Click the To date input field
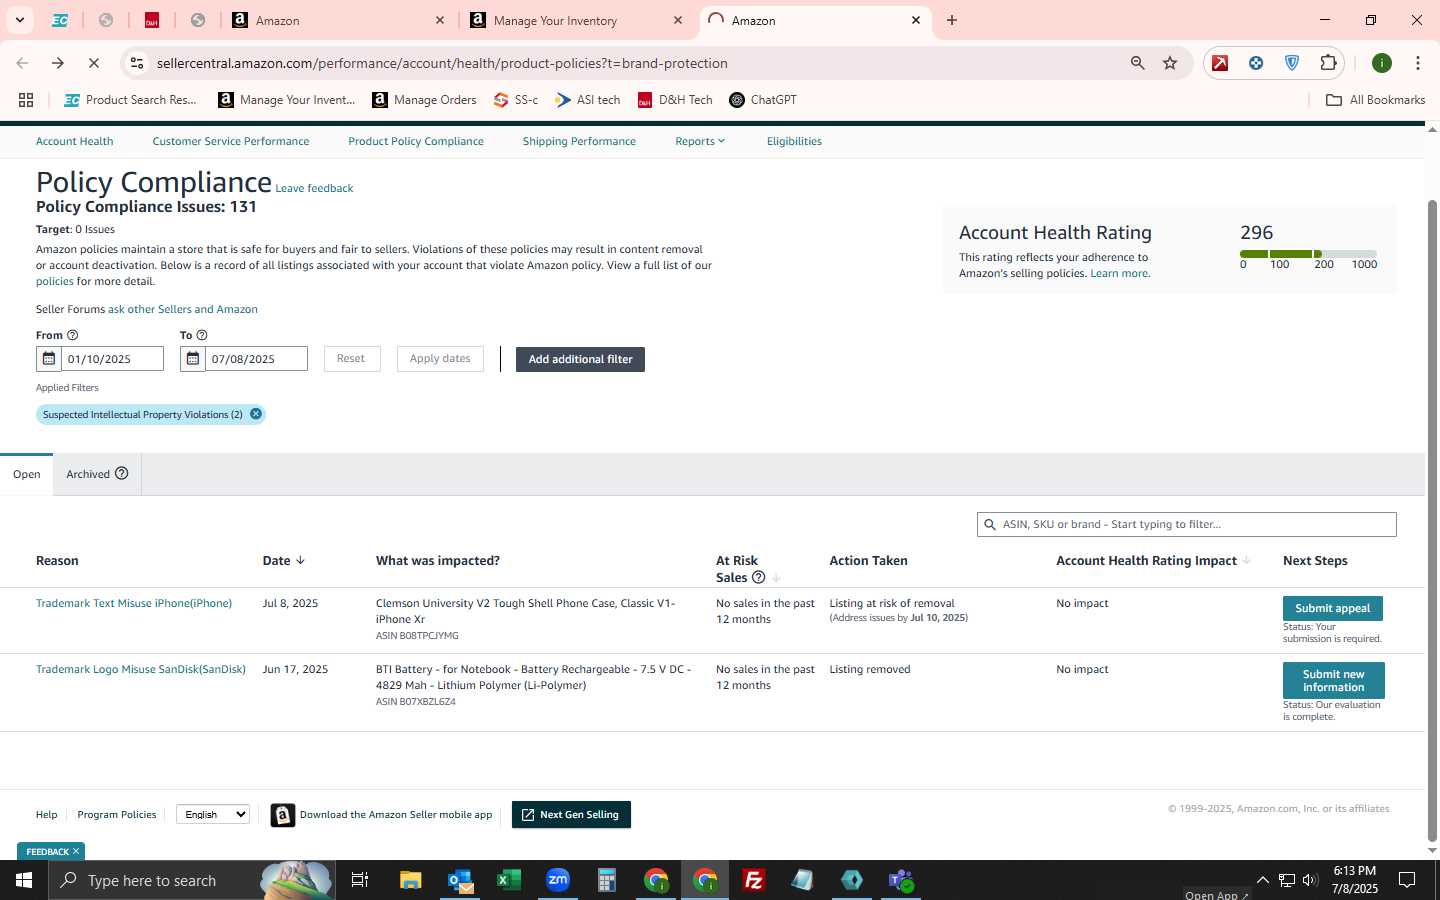Image resolution: width=1440 pixels, height=900 pixels. click(256, 359)
